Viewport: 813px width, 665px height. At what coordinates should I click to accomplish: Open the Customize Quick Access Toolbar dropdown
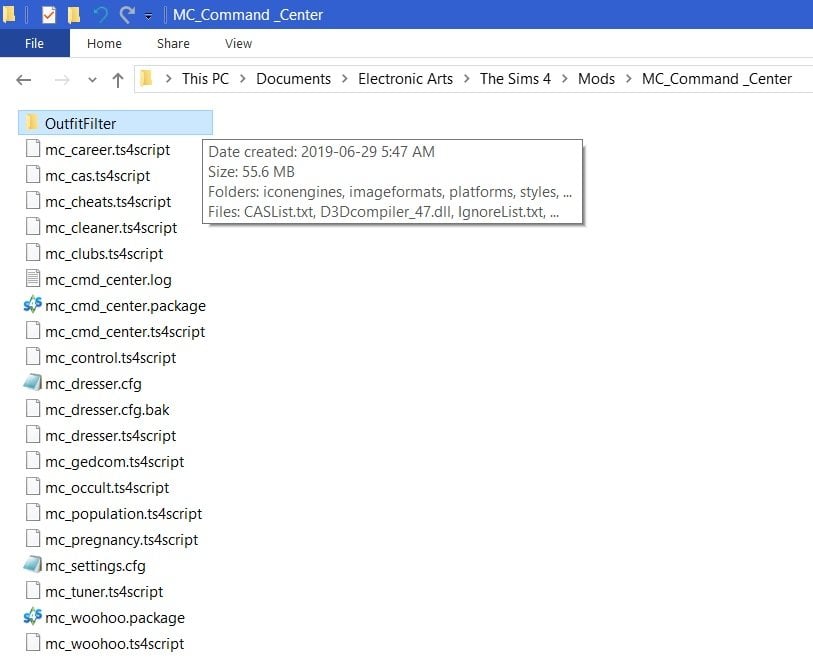(x=148, y=16)
